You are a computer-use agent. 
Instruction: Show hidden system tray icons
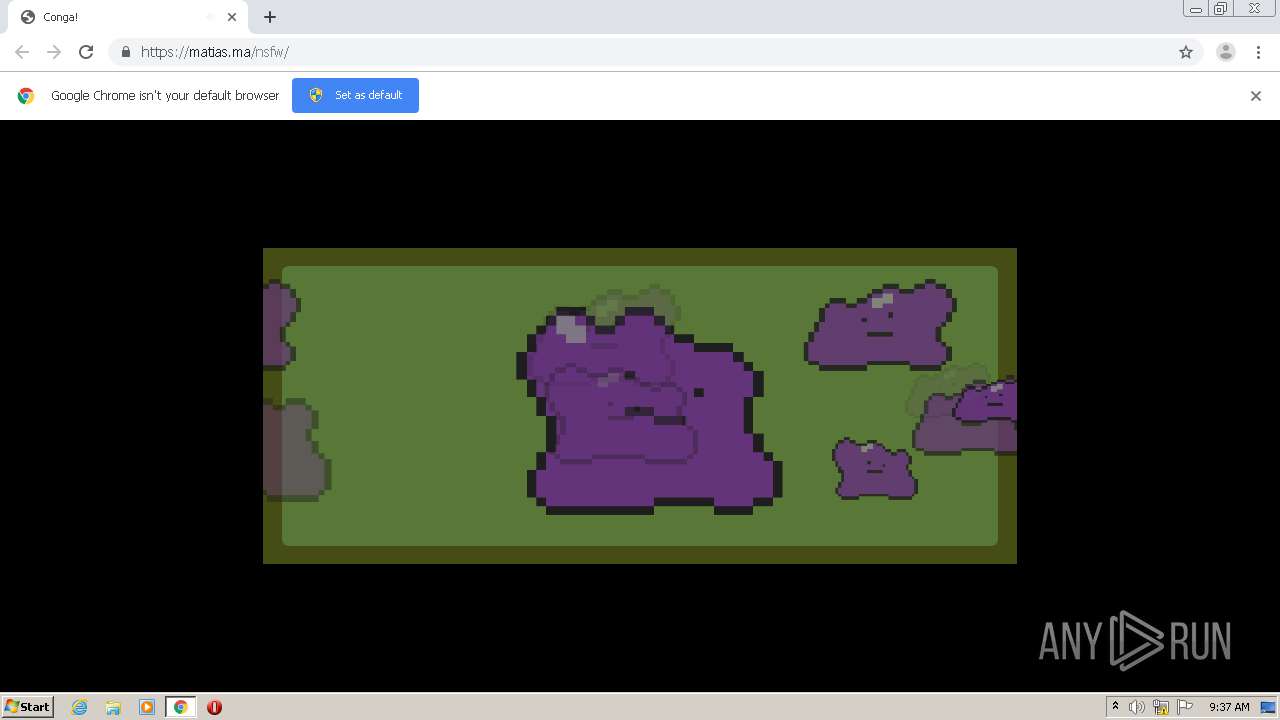click(1115, 707)
